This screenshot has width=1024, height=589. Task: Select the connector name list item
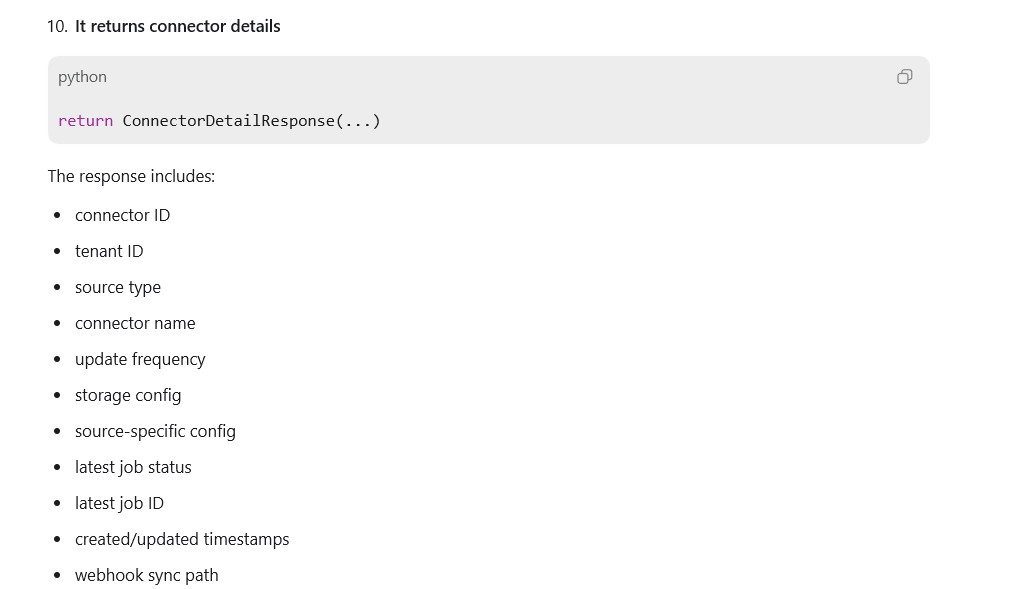coord(135,323)
